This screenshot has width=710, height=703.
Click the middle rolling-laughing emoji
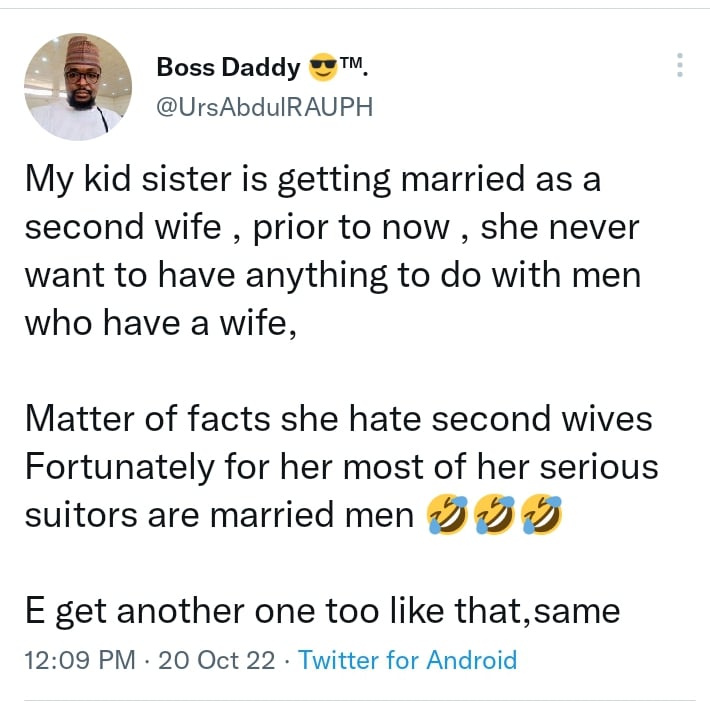pos(494,515)
